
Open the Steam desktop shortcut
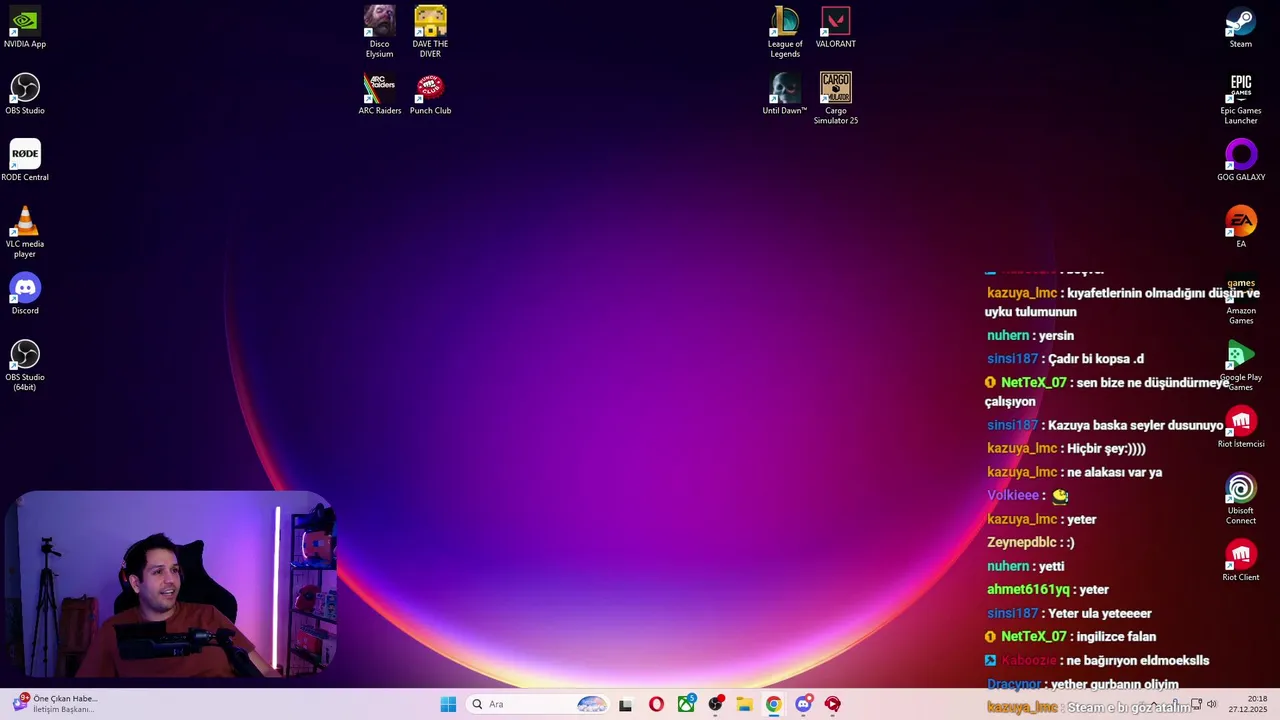(x=1241, y=28)
